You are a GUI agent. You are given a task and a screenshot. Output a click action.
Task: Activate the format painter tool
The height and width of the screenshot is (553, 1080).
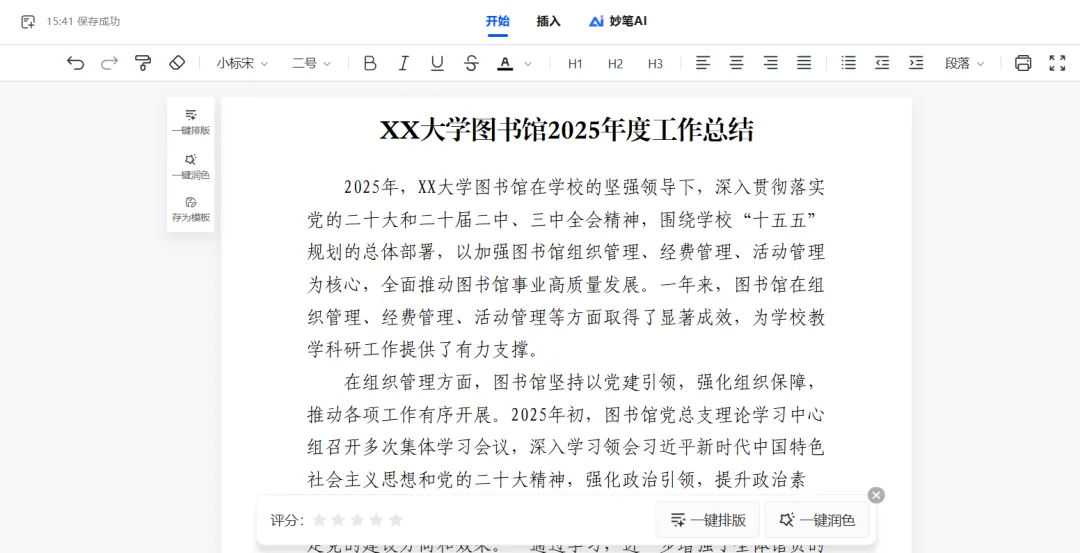coord(143,63)
